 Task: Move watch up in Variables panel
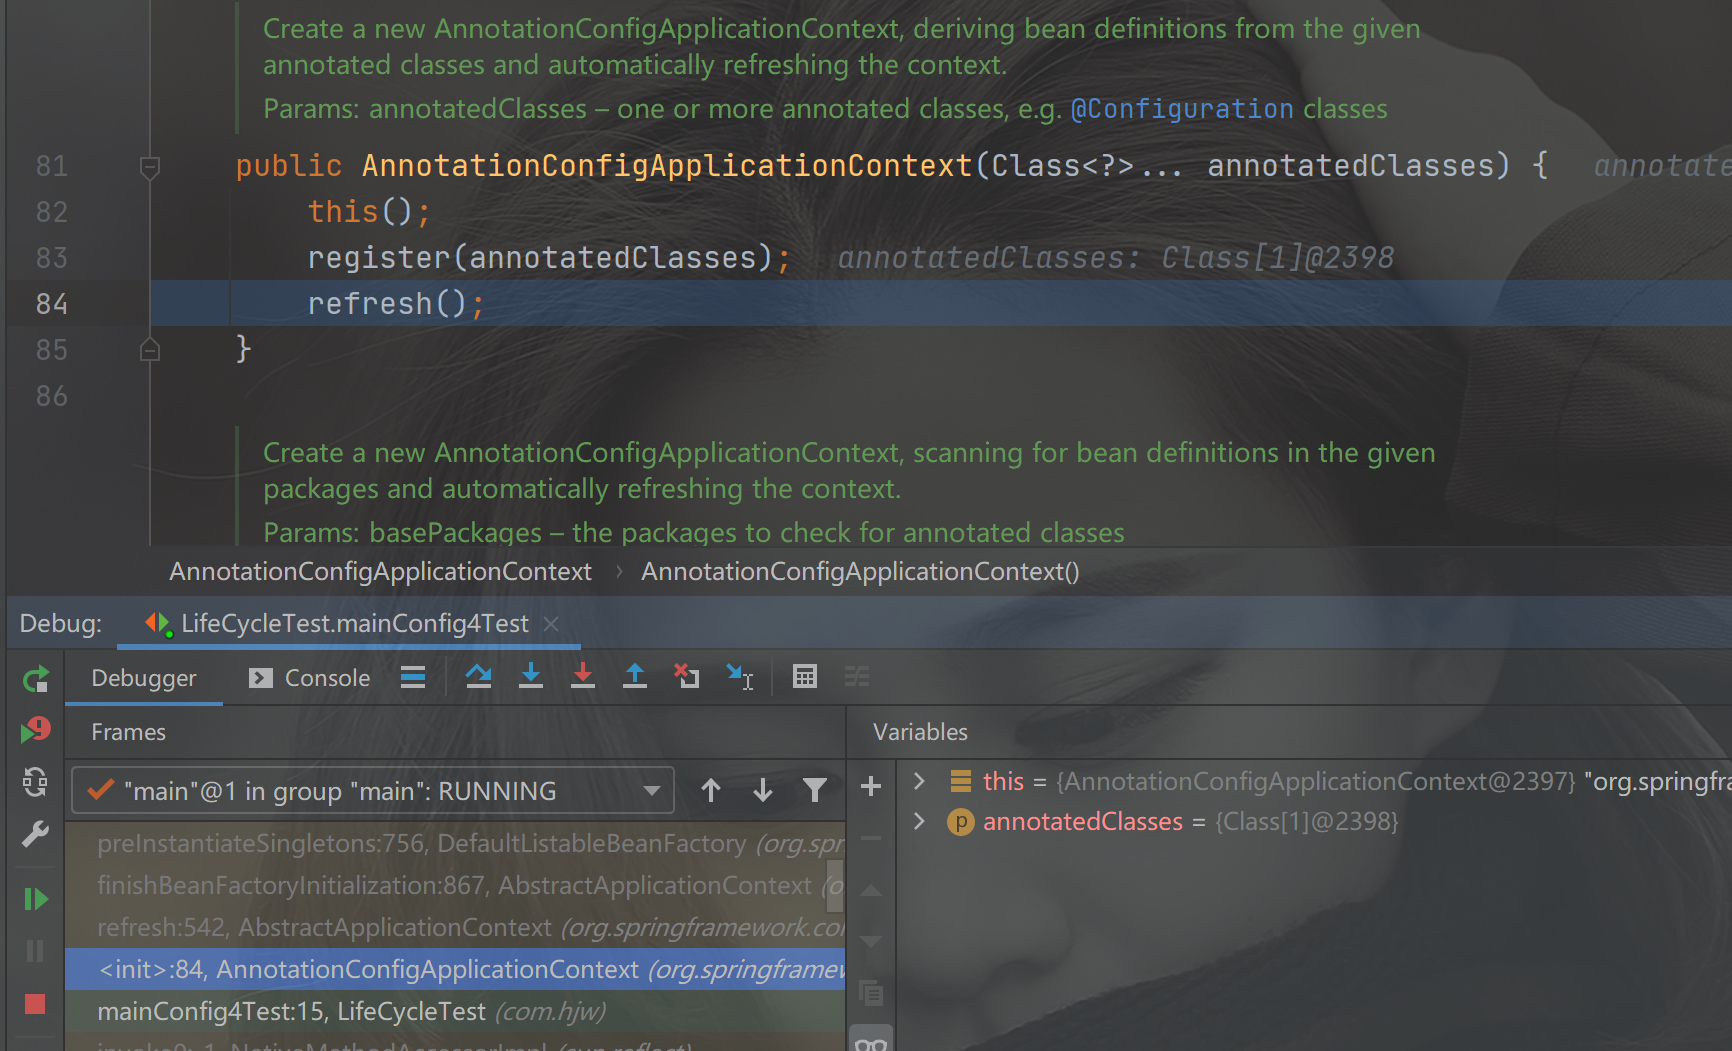tap(871, 890)
